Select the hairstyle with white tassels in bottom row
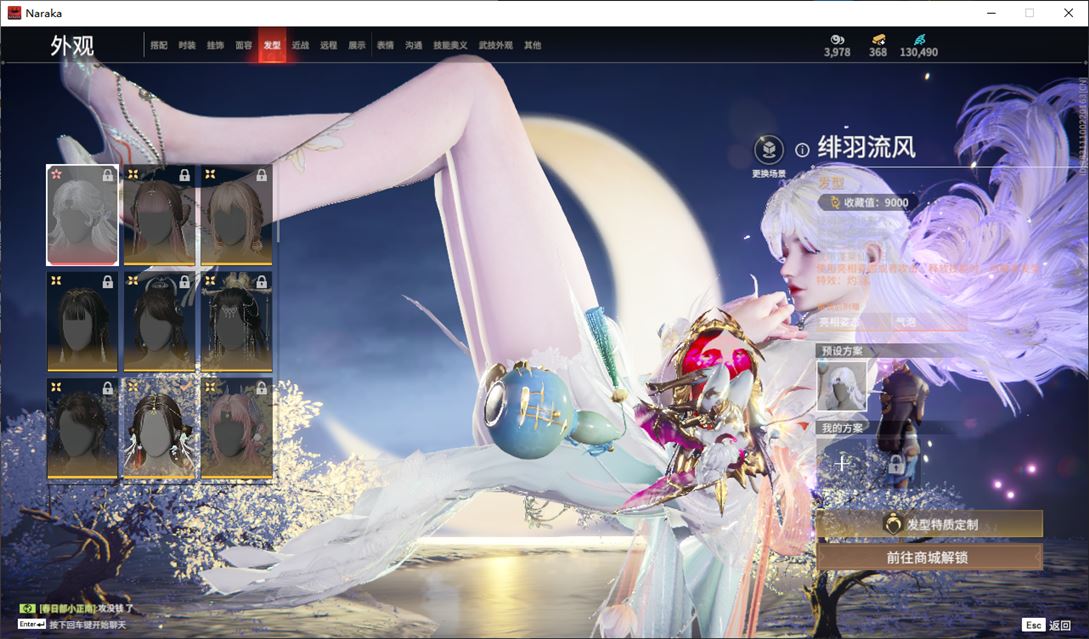 159,429
